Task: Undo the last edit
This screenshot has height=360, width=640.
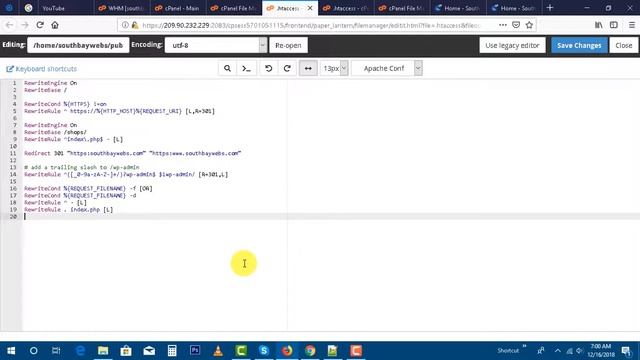Action: pos(269,69)
